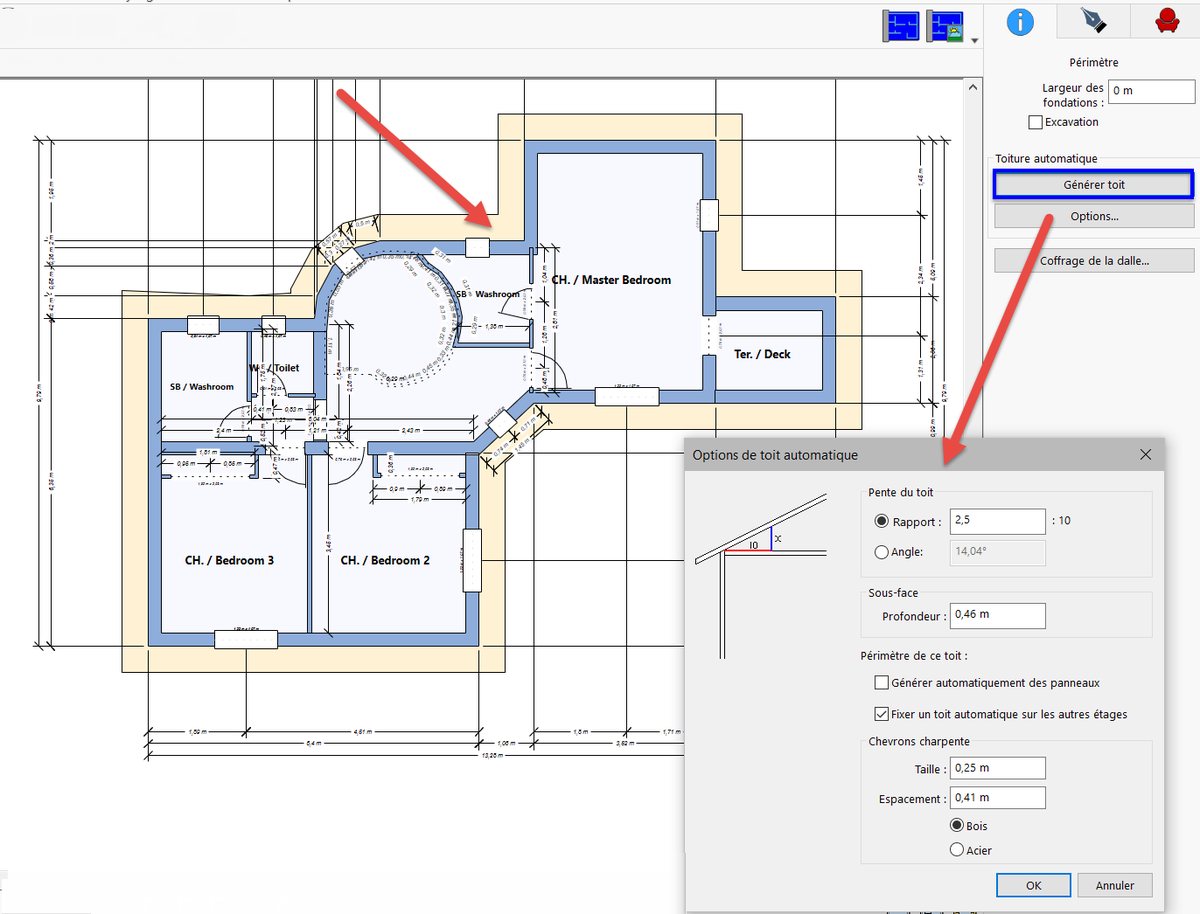The image size is (1200, 914).
Task: Click the canvas vertical scrollbar up arrow
Action: [x=974, y=88]
